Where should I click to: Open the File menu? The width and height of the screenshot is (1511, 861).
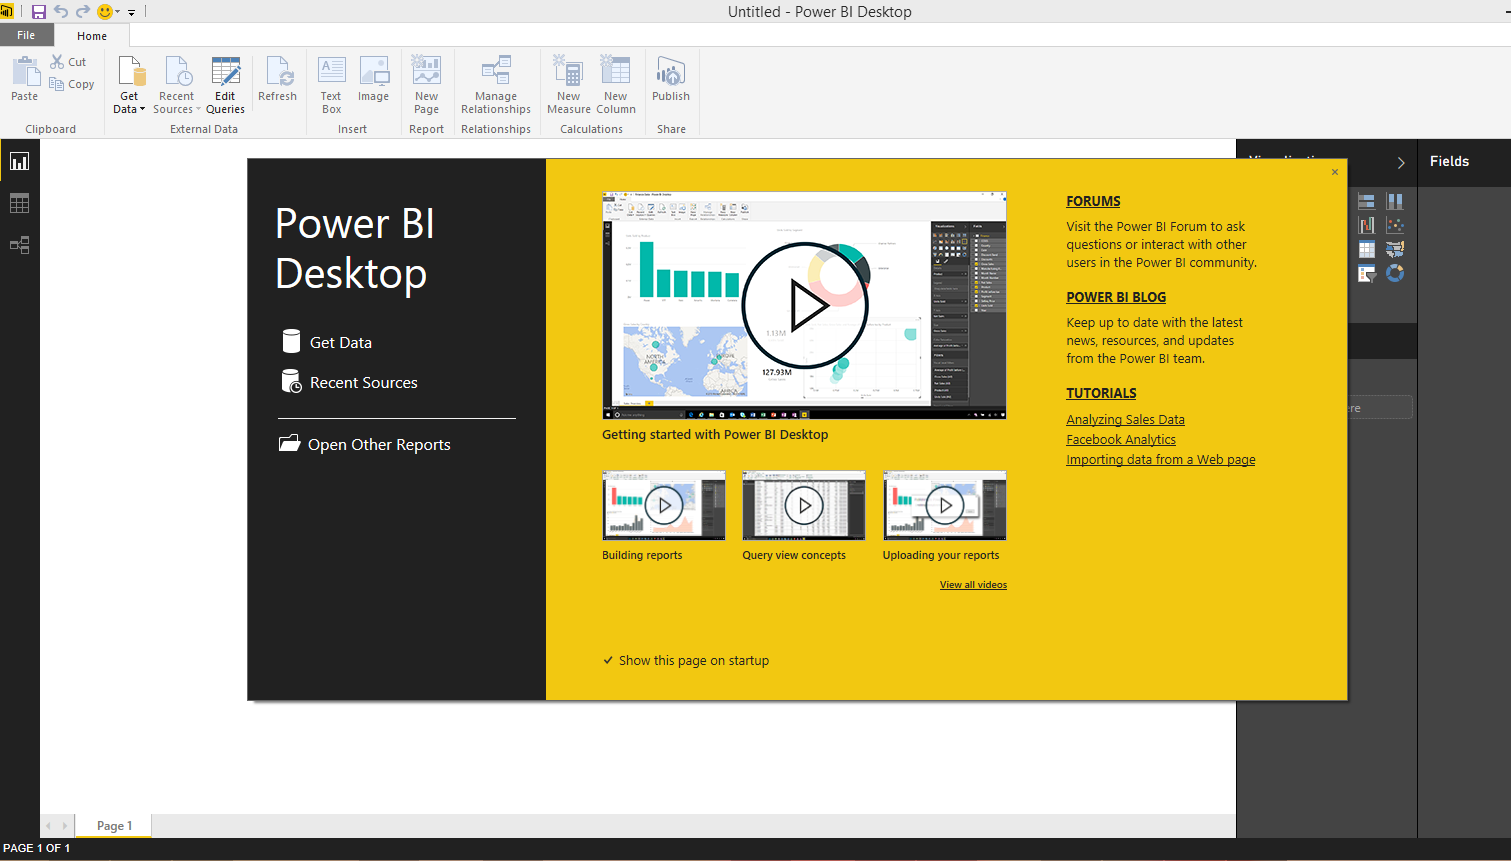26,34
